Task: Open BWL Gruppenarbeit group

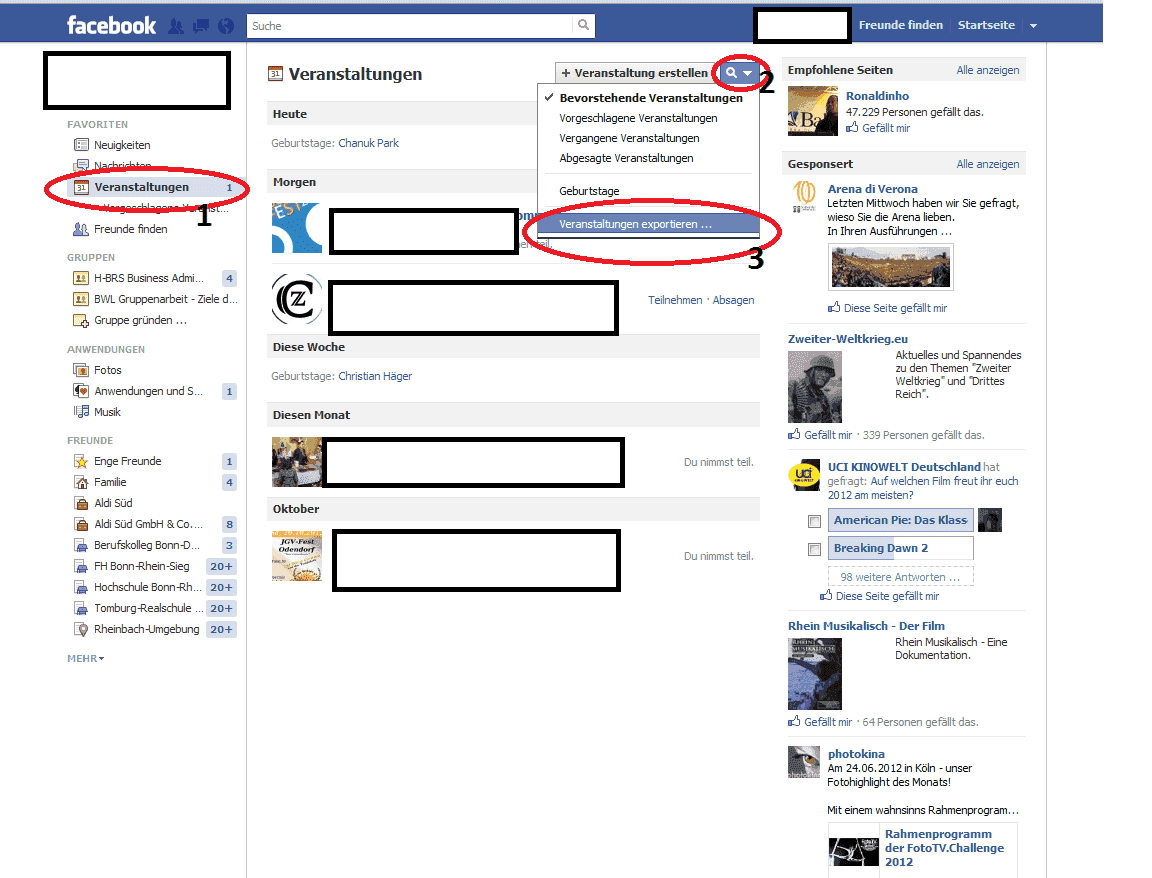Action: click(165, 299)
